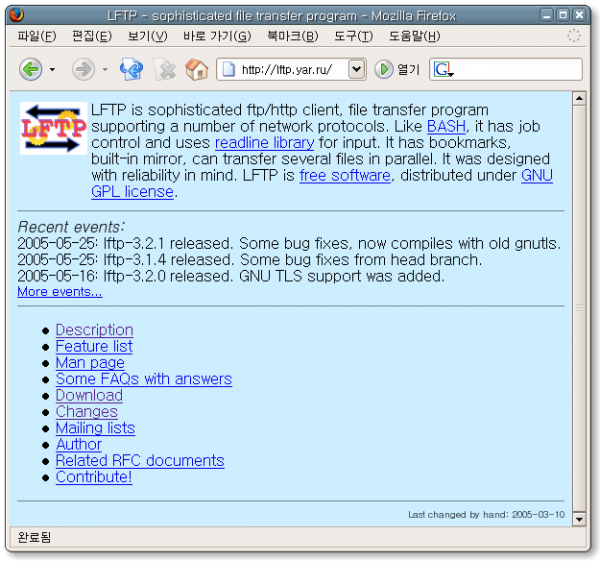Open the 보기(V) menu

click(147, 36)
